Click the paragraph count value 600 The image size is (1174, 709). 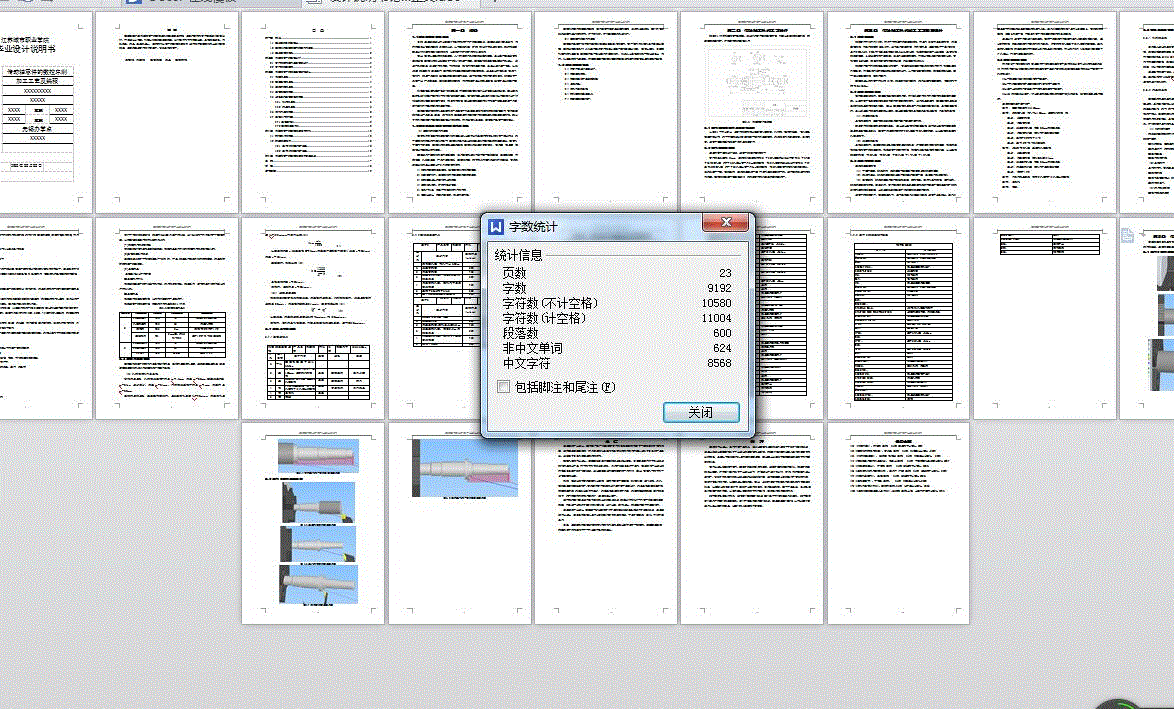pyautogui.click(x=723, y=333)
